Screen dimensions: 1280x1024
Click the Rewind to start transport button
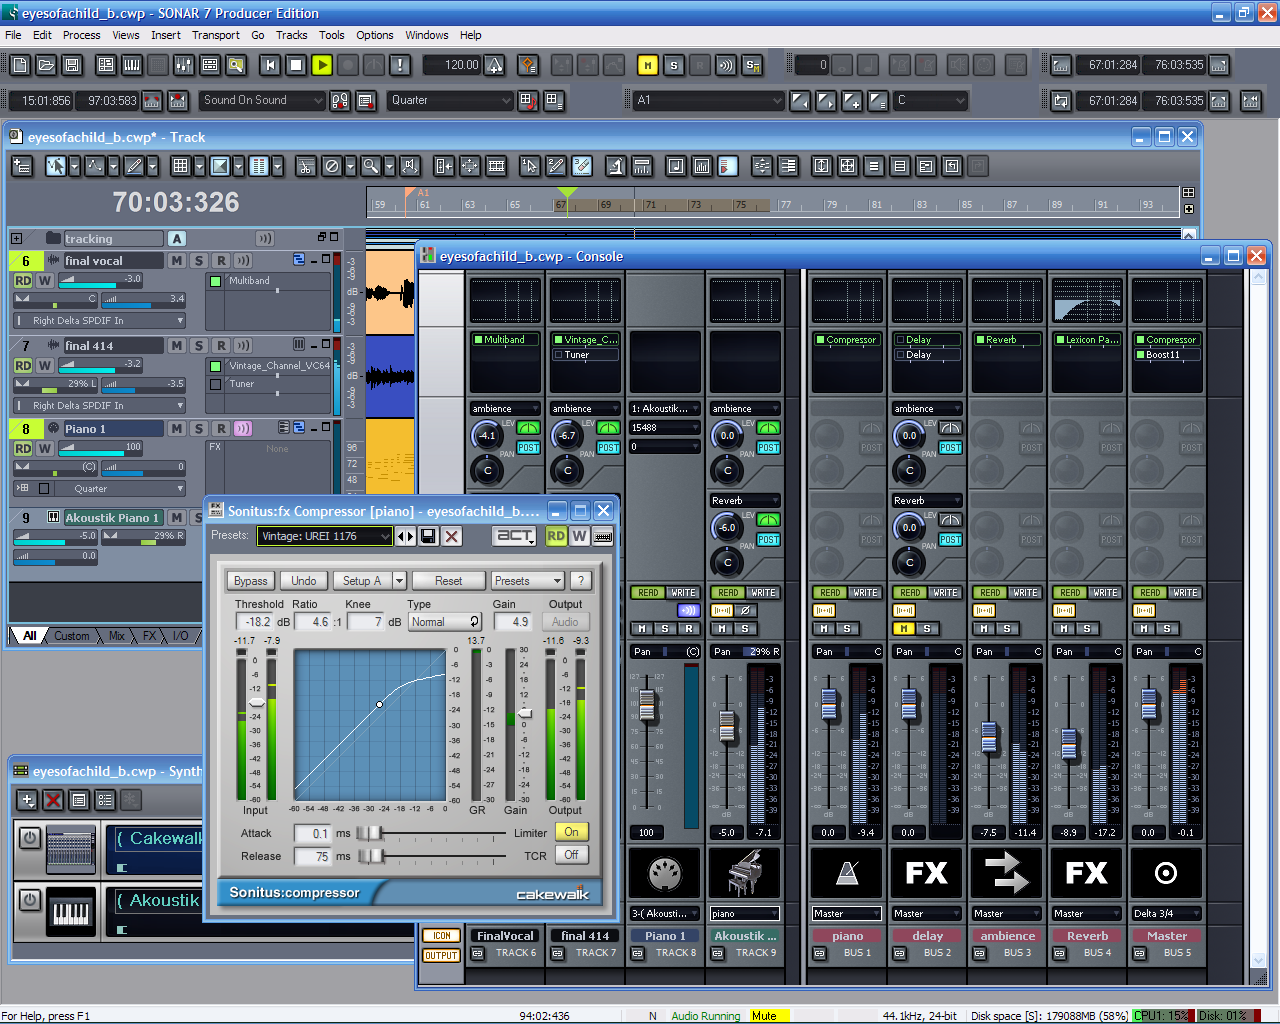(270, 65)
